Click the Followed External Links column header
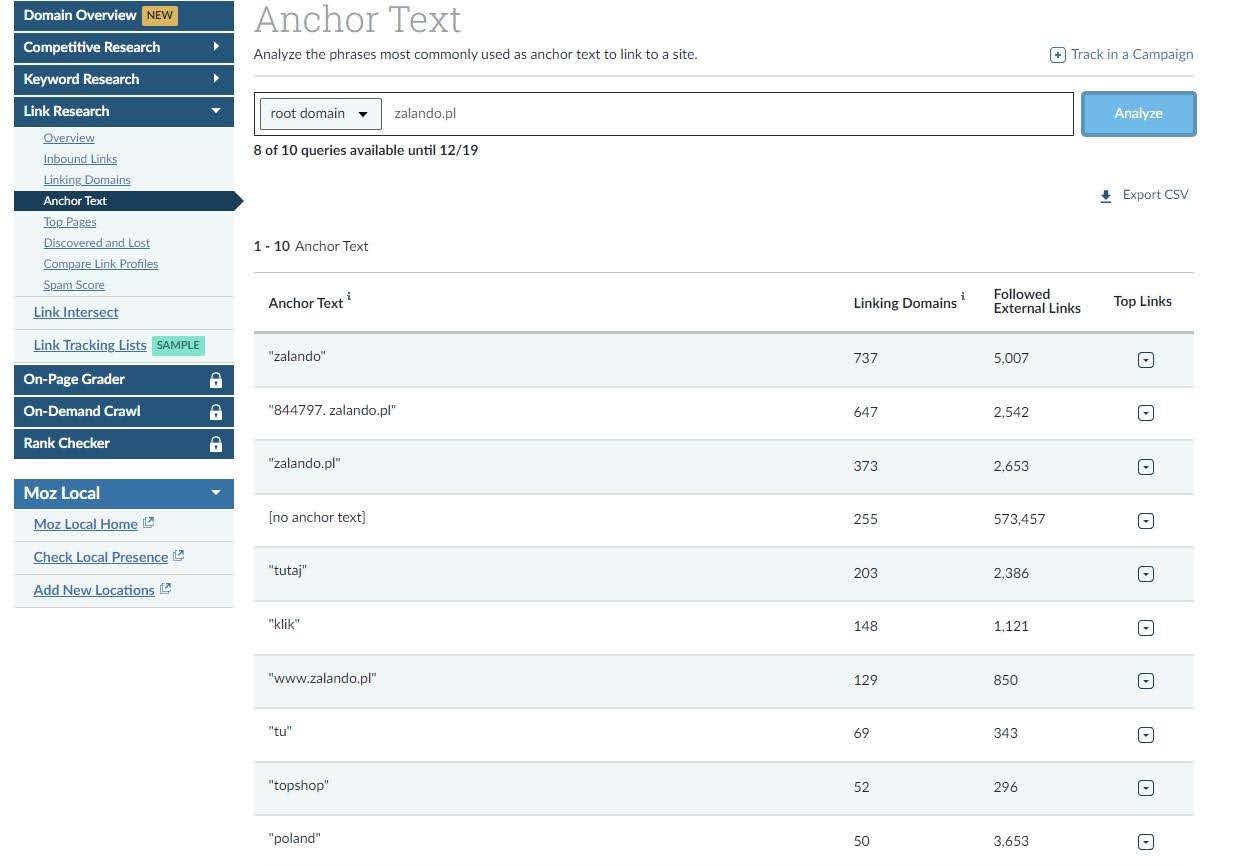 point(1037,301)
